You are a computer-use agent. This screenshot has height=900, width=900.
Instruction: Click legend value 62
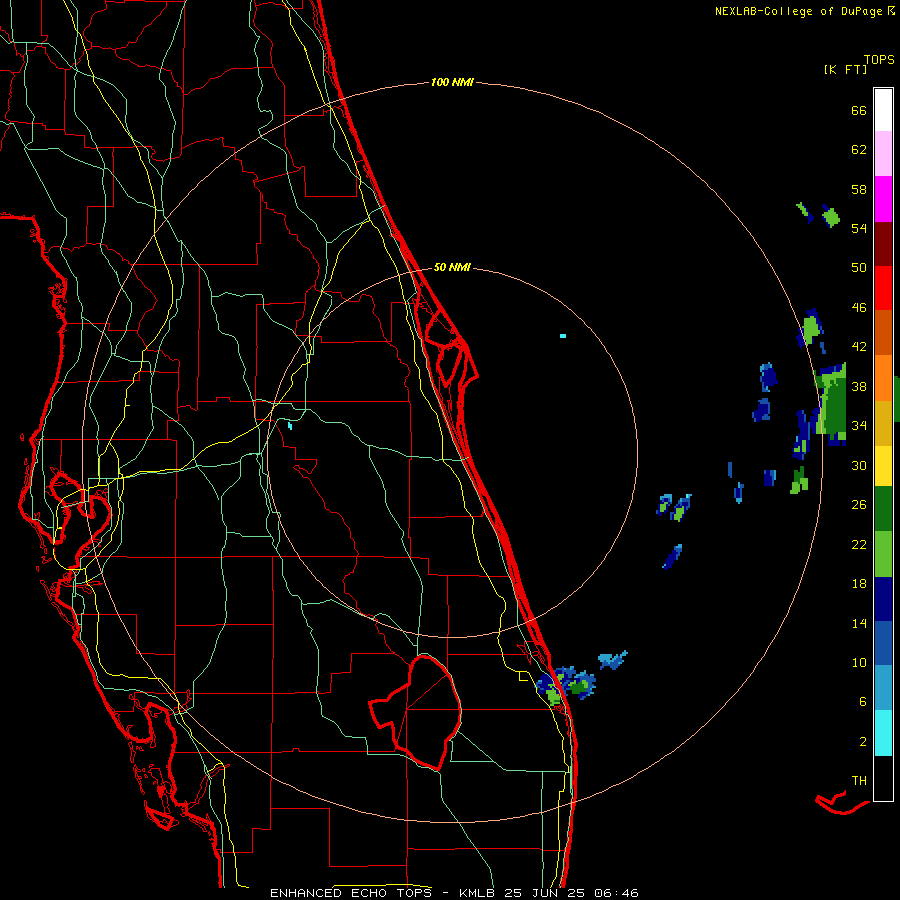[x=859, y=150]
